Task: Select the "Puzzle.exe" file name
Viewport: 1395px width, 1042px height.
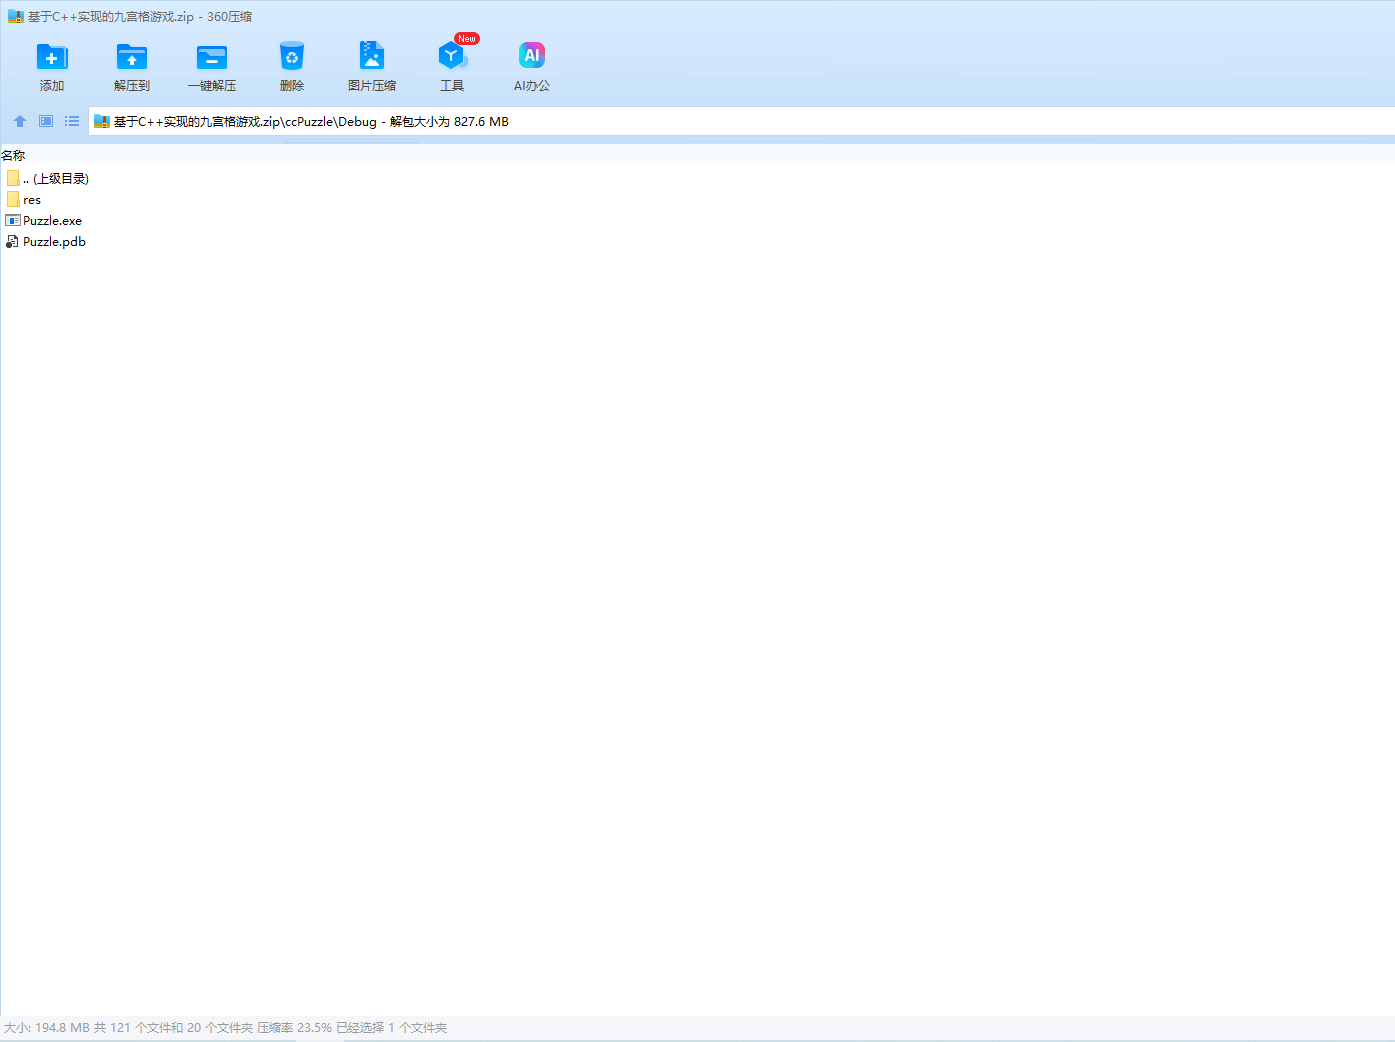Action: 53,221
